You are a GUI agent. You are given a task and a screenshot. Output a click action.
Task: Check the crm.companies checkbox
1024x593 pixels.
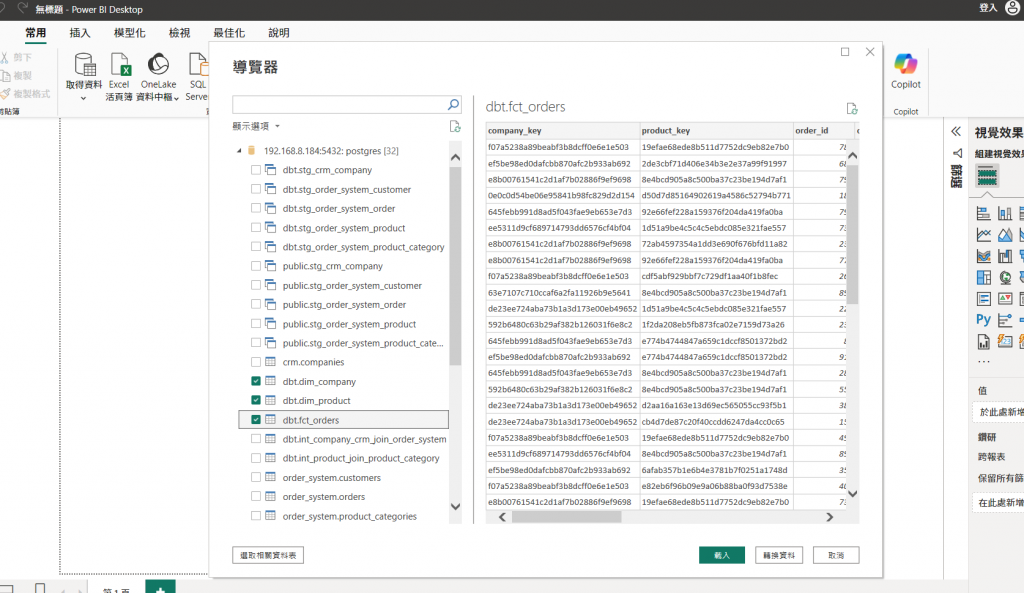256,362
